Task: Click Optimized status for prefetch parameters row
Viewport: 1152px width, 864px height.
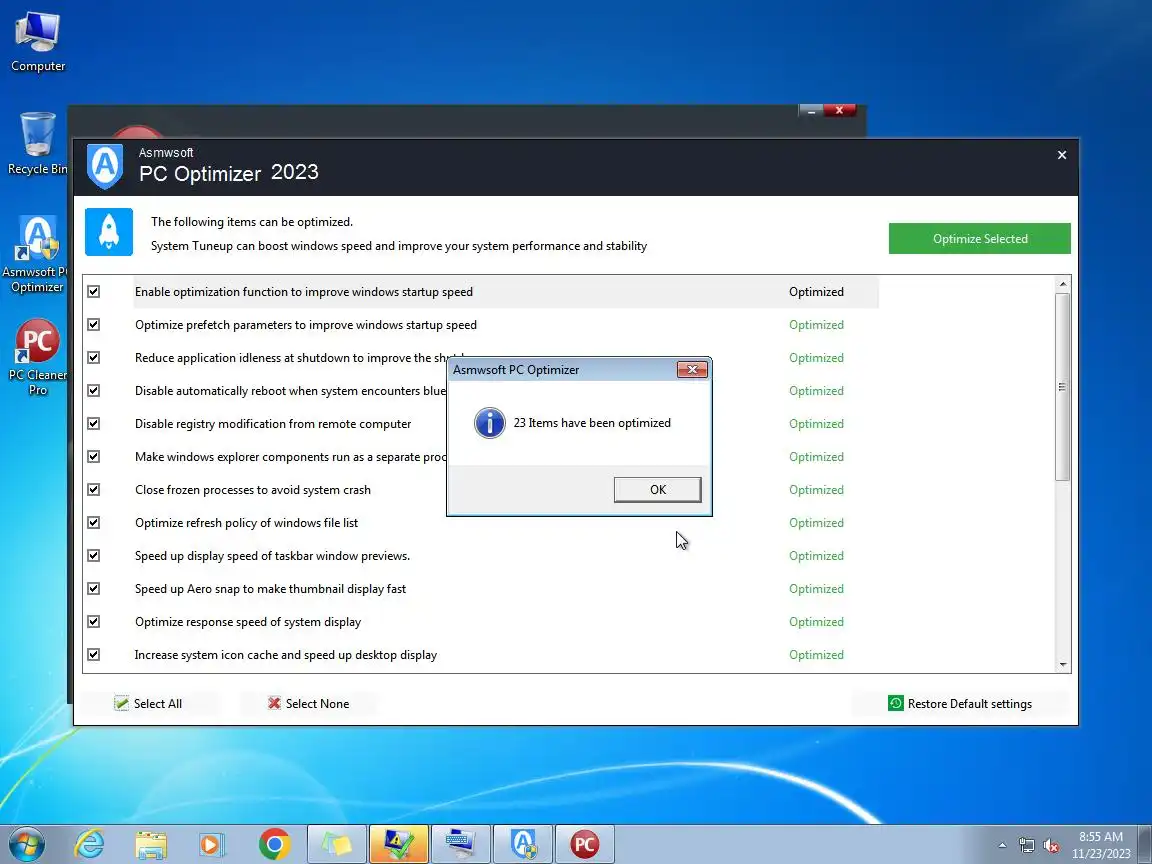Action: (816, 325)
